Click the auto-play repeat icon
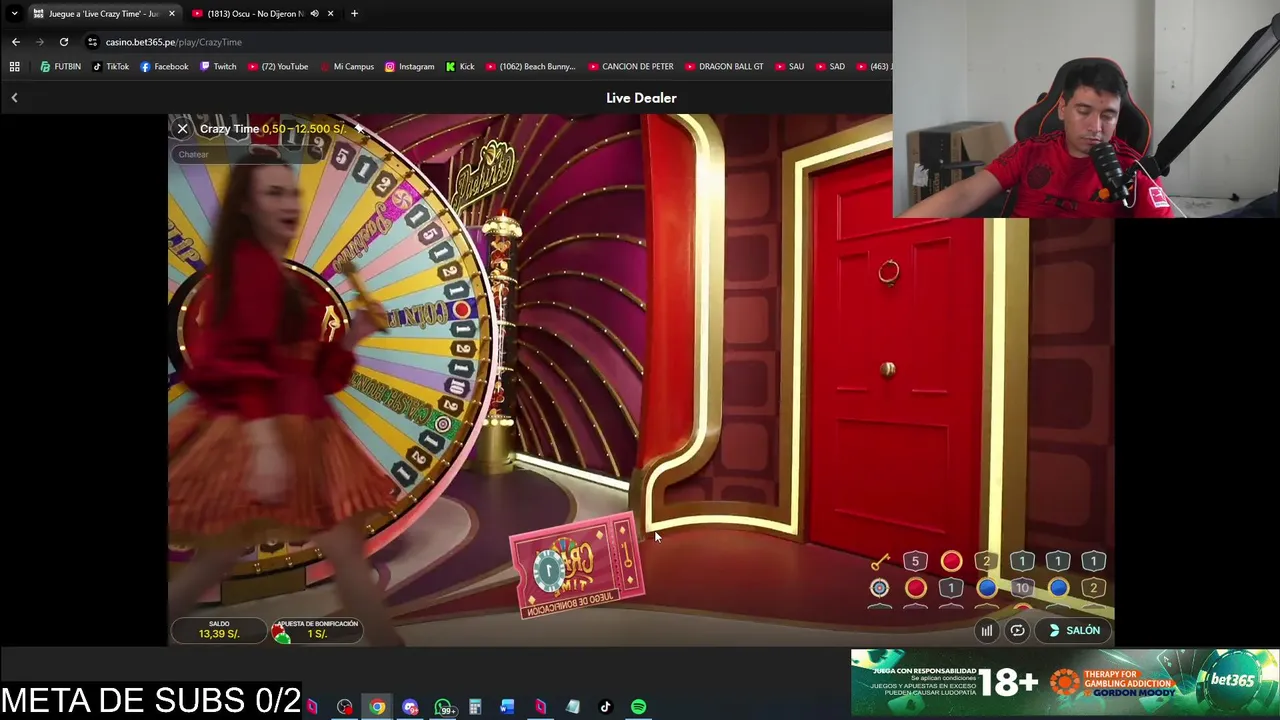The image size is (1280, 720). [x=1017, y=630]
